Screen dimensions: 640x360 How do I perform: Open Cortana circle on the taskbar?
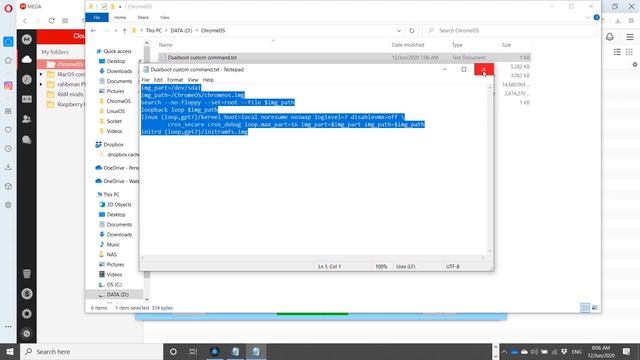click(x=173, y=351)
